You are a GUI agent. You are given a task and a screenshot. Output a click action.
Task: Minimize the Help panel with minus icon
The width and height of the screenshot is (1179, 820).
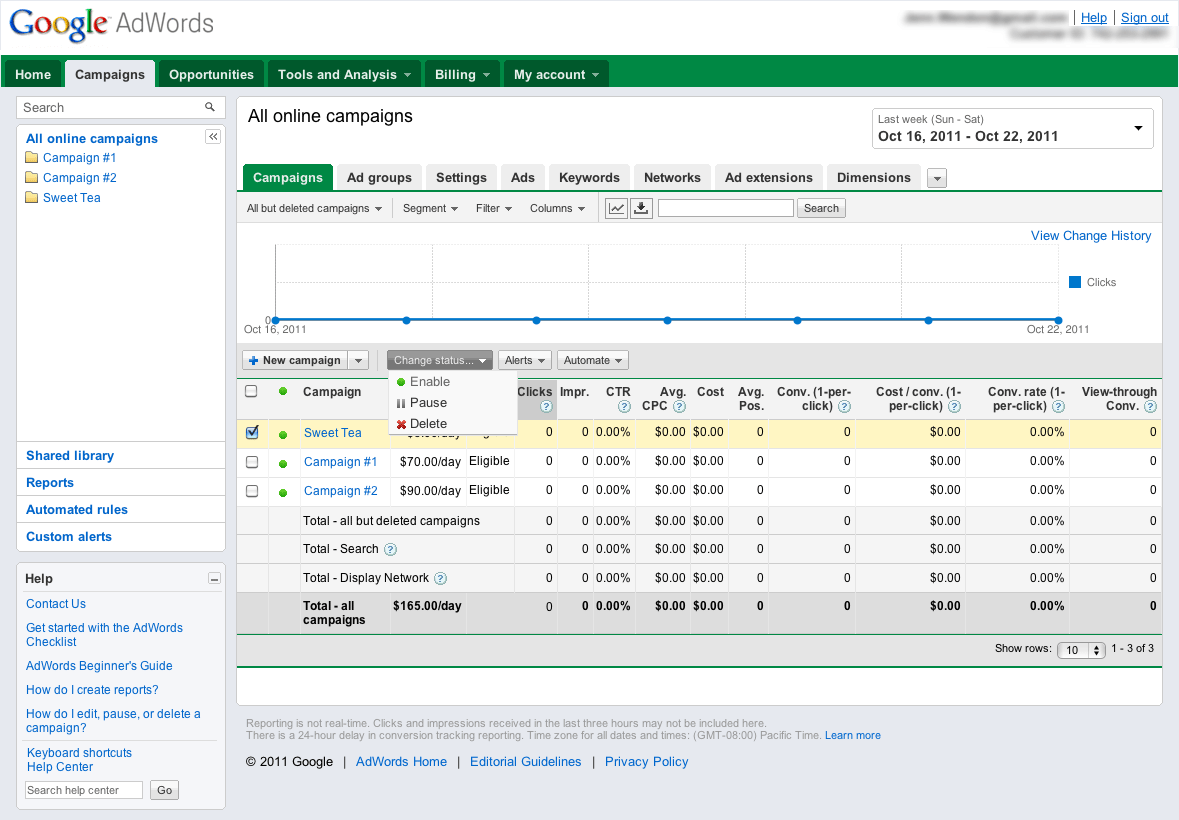pyautogui.click(x=214, y=579)
